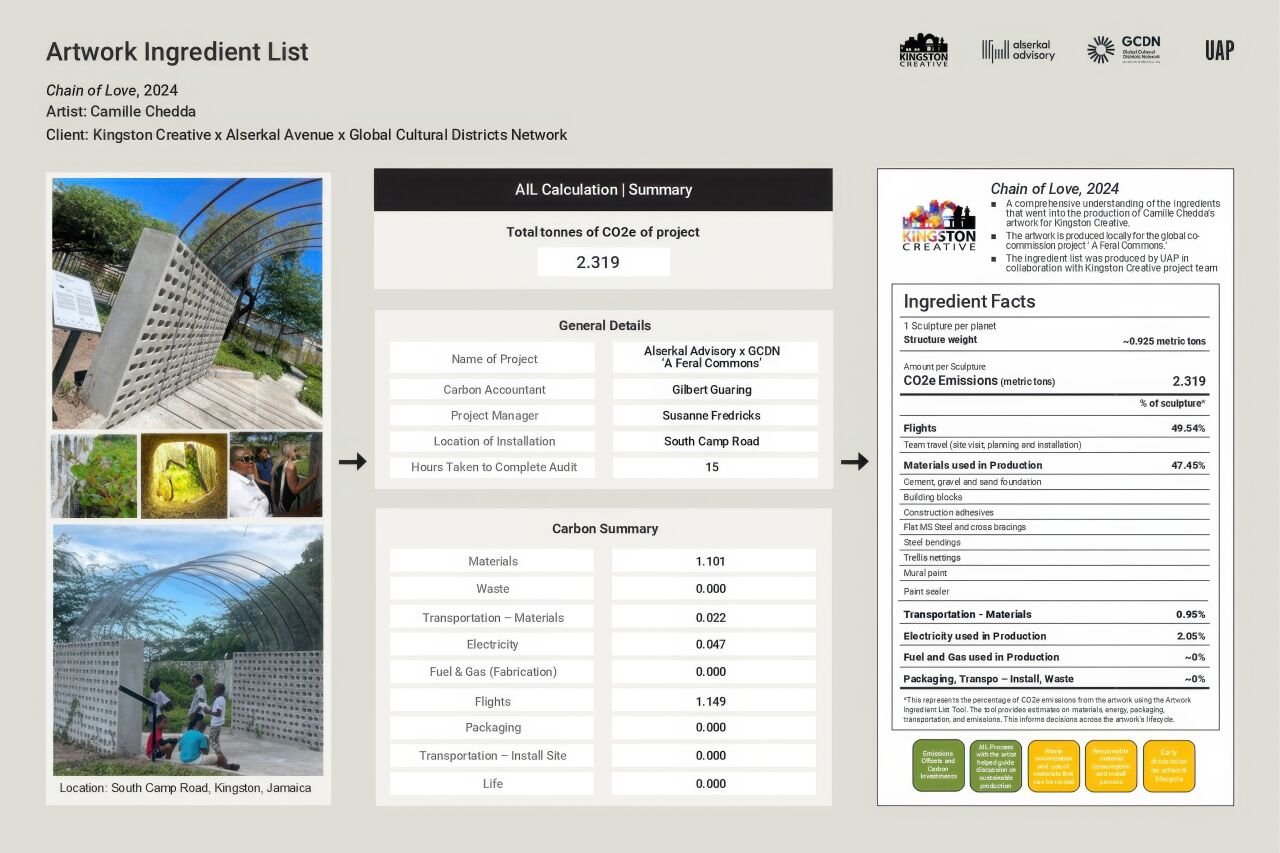Click the Structure weight ~0.925 metric tons row
This screenshot has width=1280, height=853.
1054,341
